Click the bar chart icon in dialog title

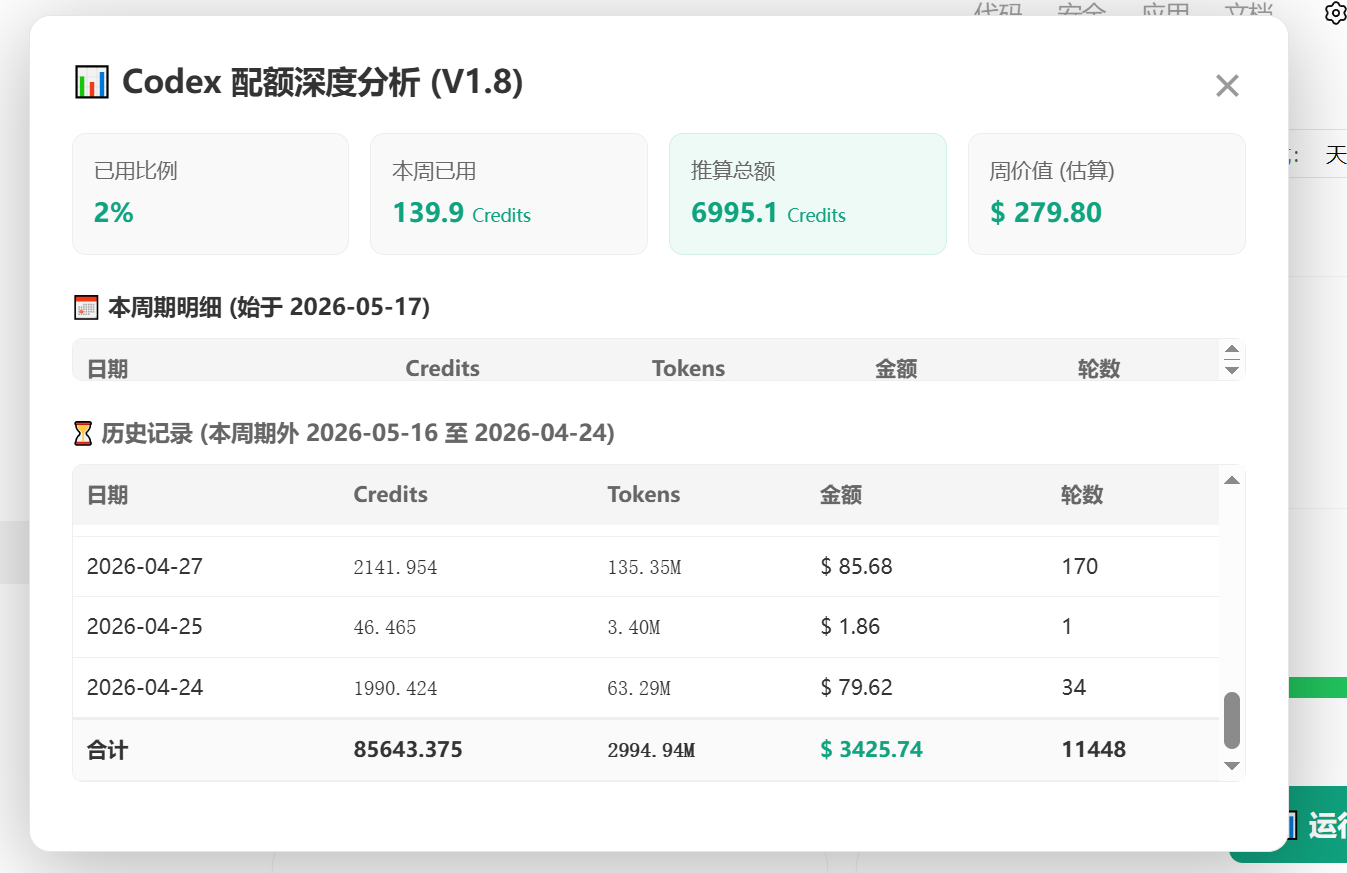[91, 82]
